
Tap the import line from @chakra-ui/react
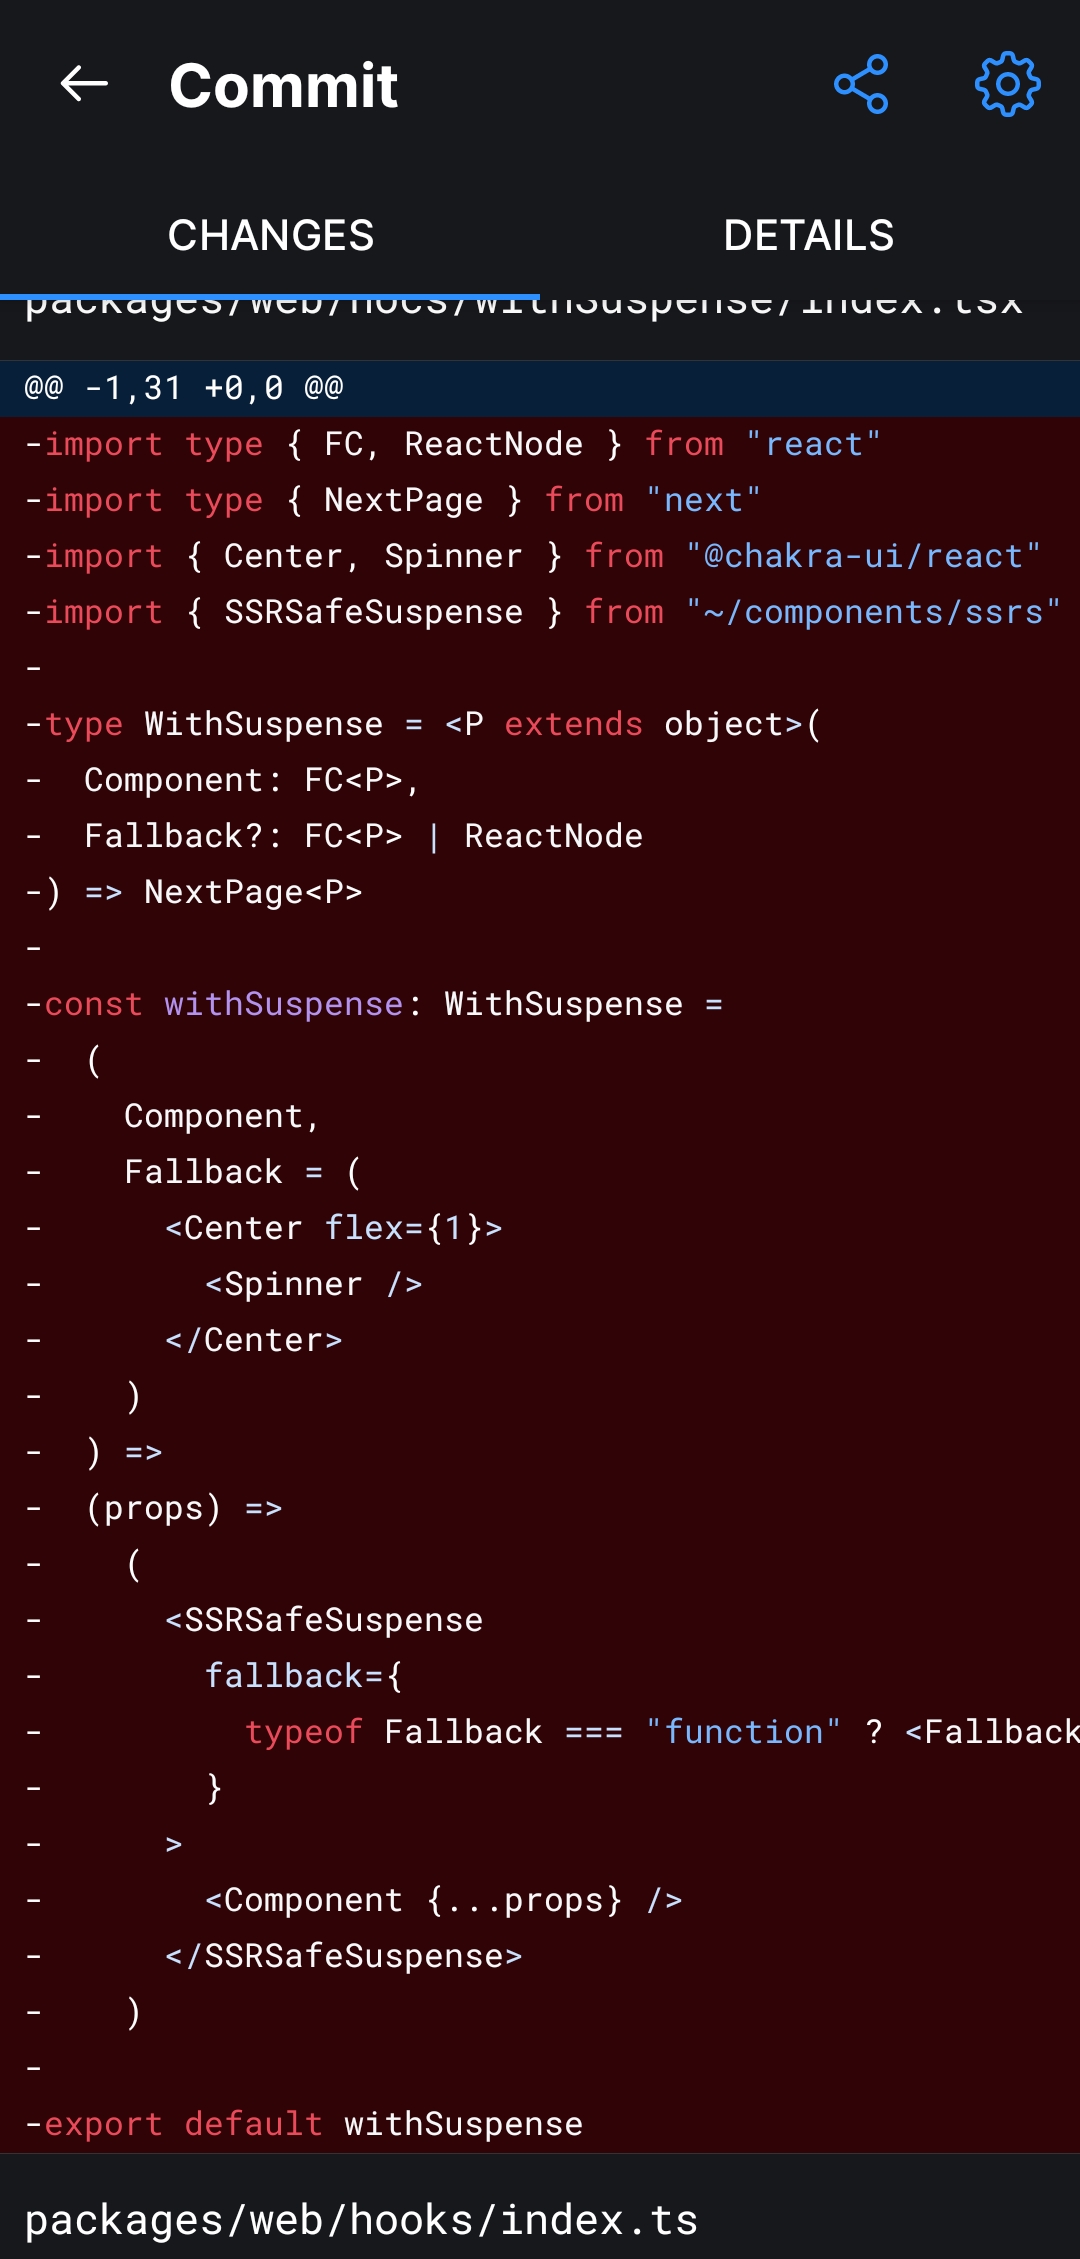[x=530, y=556]
